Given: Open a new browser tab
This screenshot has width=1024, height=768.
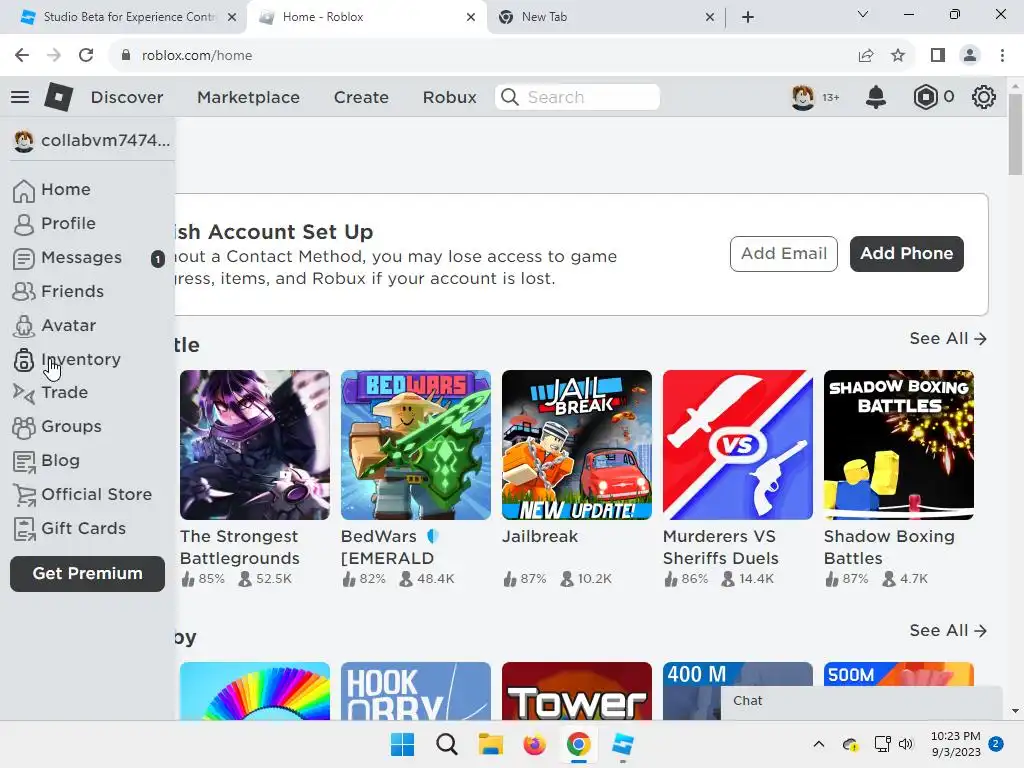Looking at the screenshot, I should (x=748, y=17).
